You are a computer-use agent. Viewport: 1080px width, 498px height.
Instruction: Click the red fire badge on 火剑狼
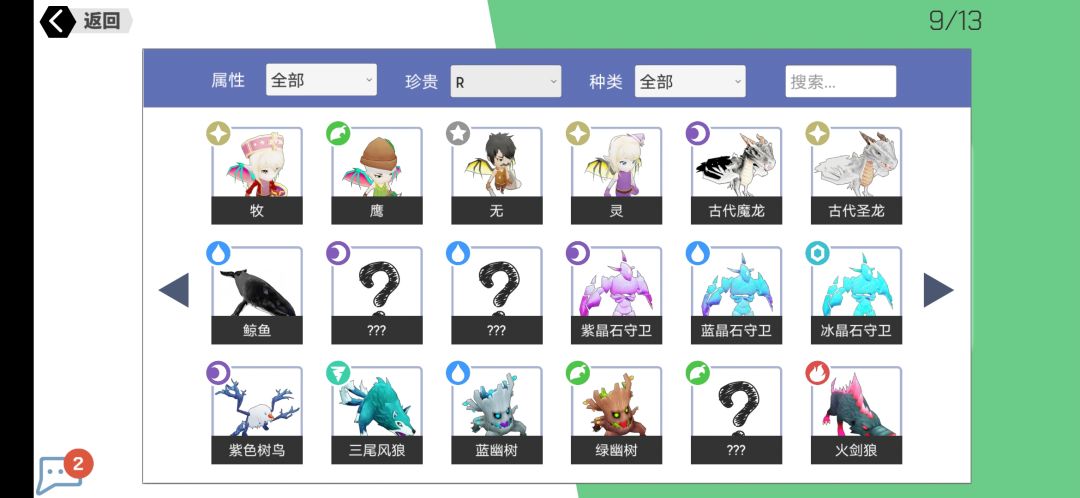(x=817, y=373)
